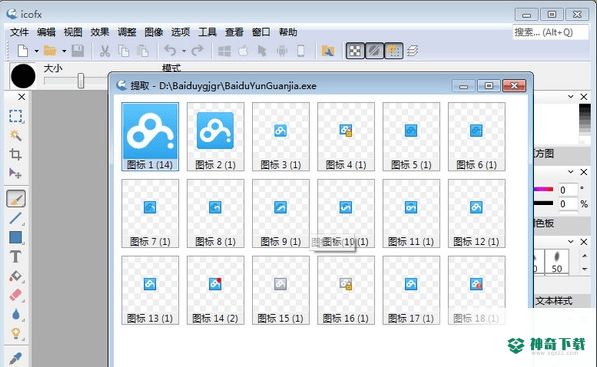Select the pink eraser tool
This screenshot has width=597, height=367.
(x=16, y=295)
